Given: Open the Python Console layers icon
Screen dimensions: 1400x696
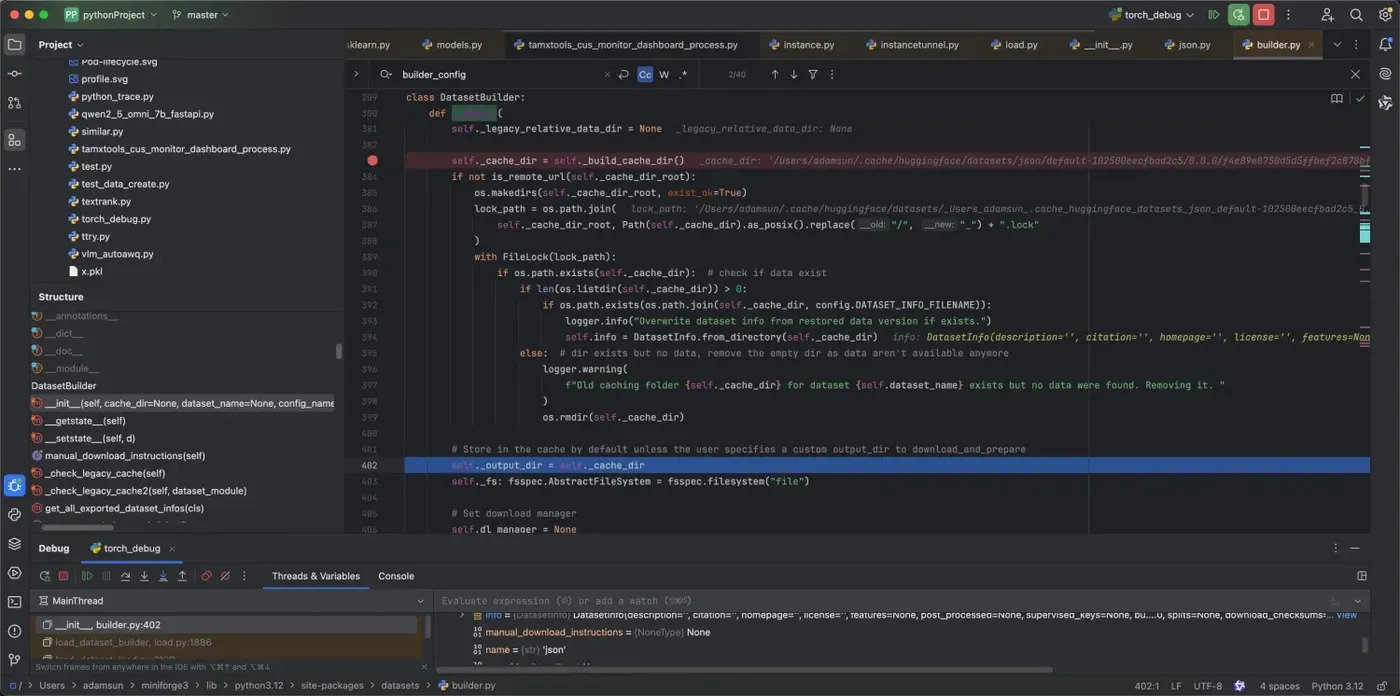Looking at the screenshot, I should point(14,544).
